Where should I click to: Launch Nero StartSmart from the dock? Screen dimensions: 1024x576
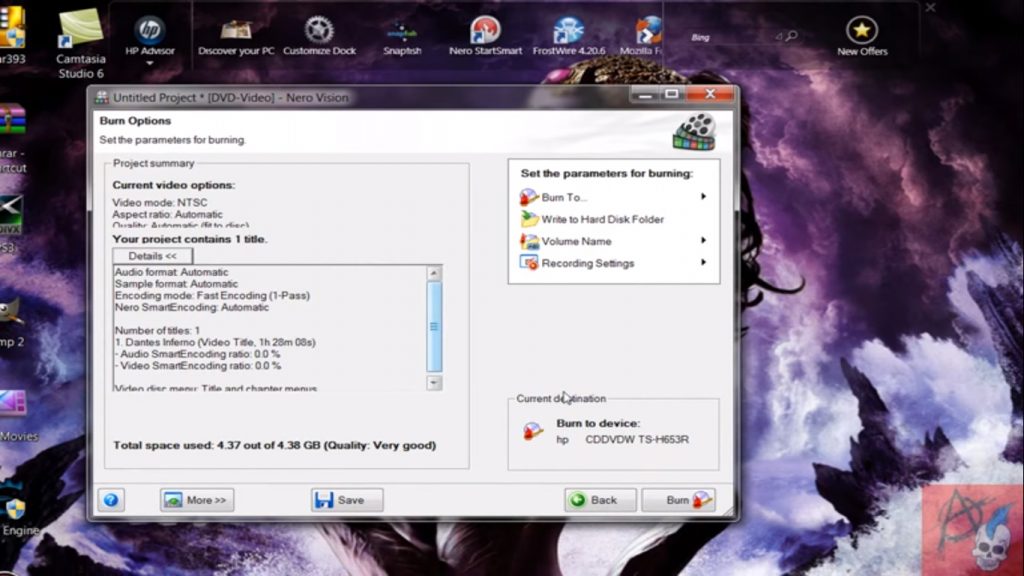coord(485,35)
